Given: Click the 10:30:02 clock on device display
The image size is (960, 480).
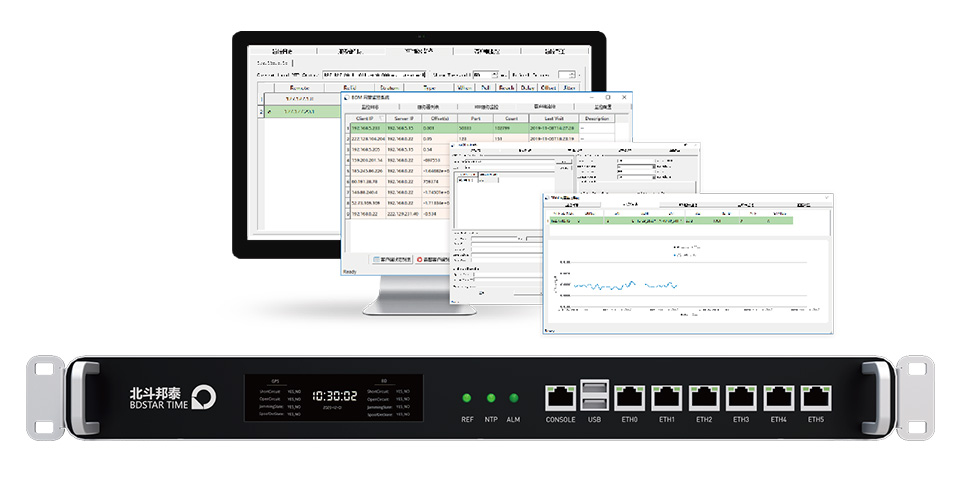Looking at the screenshot, I should pyautogui.click(x=333, y=395).
